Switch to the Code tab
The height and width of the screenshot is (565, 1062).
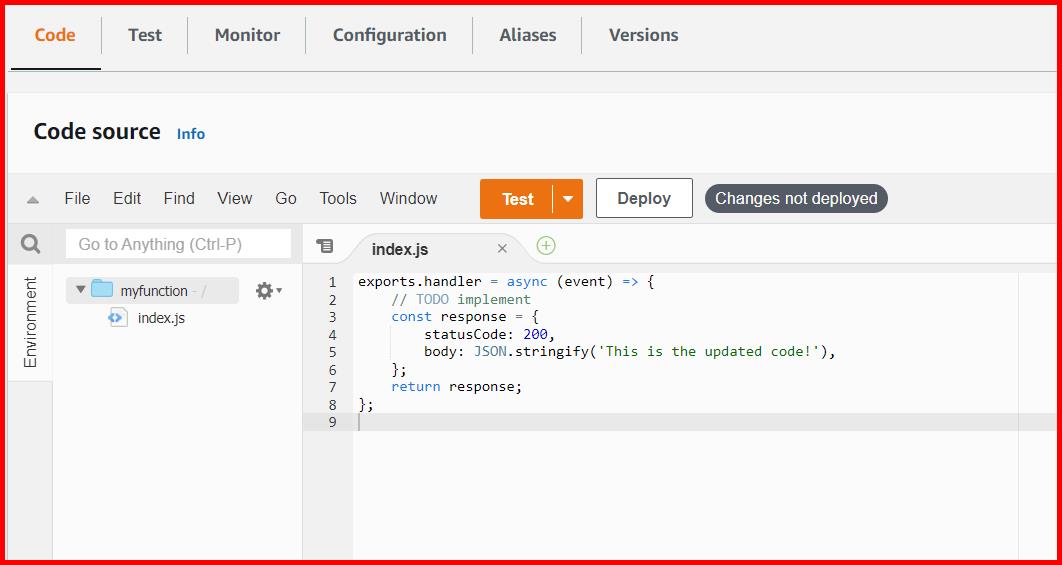click(x=55, y=35)
